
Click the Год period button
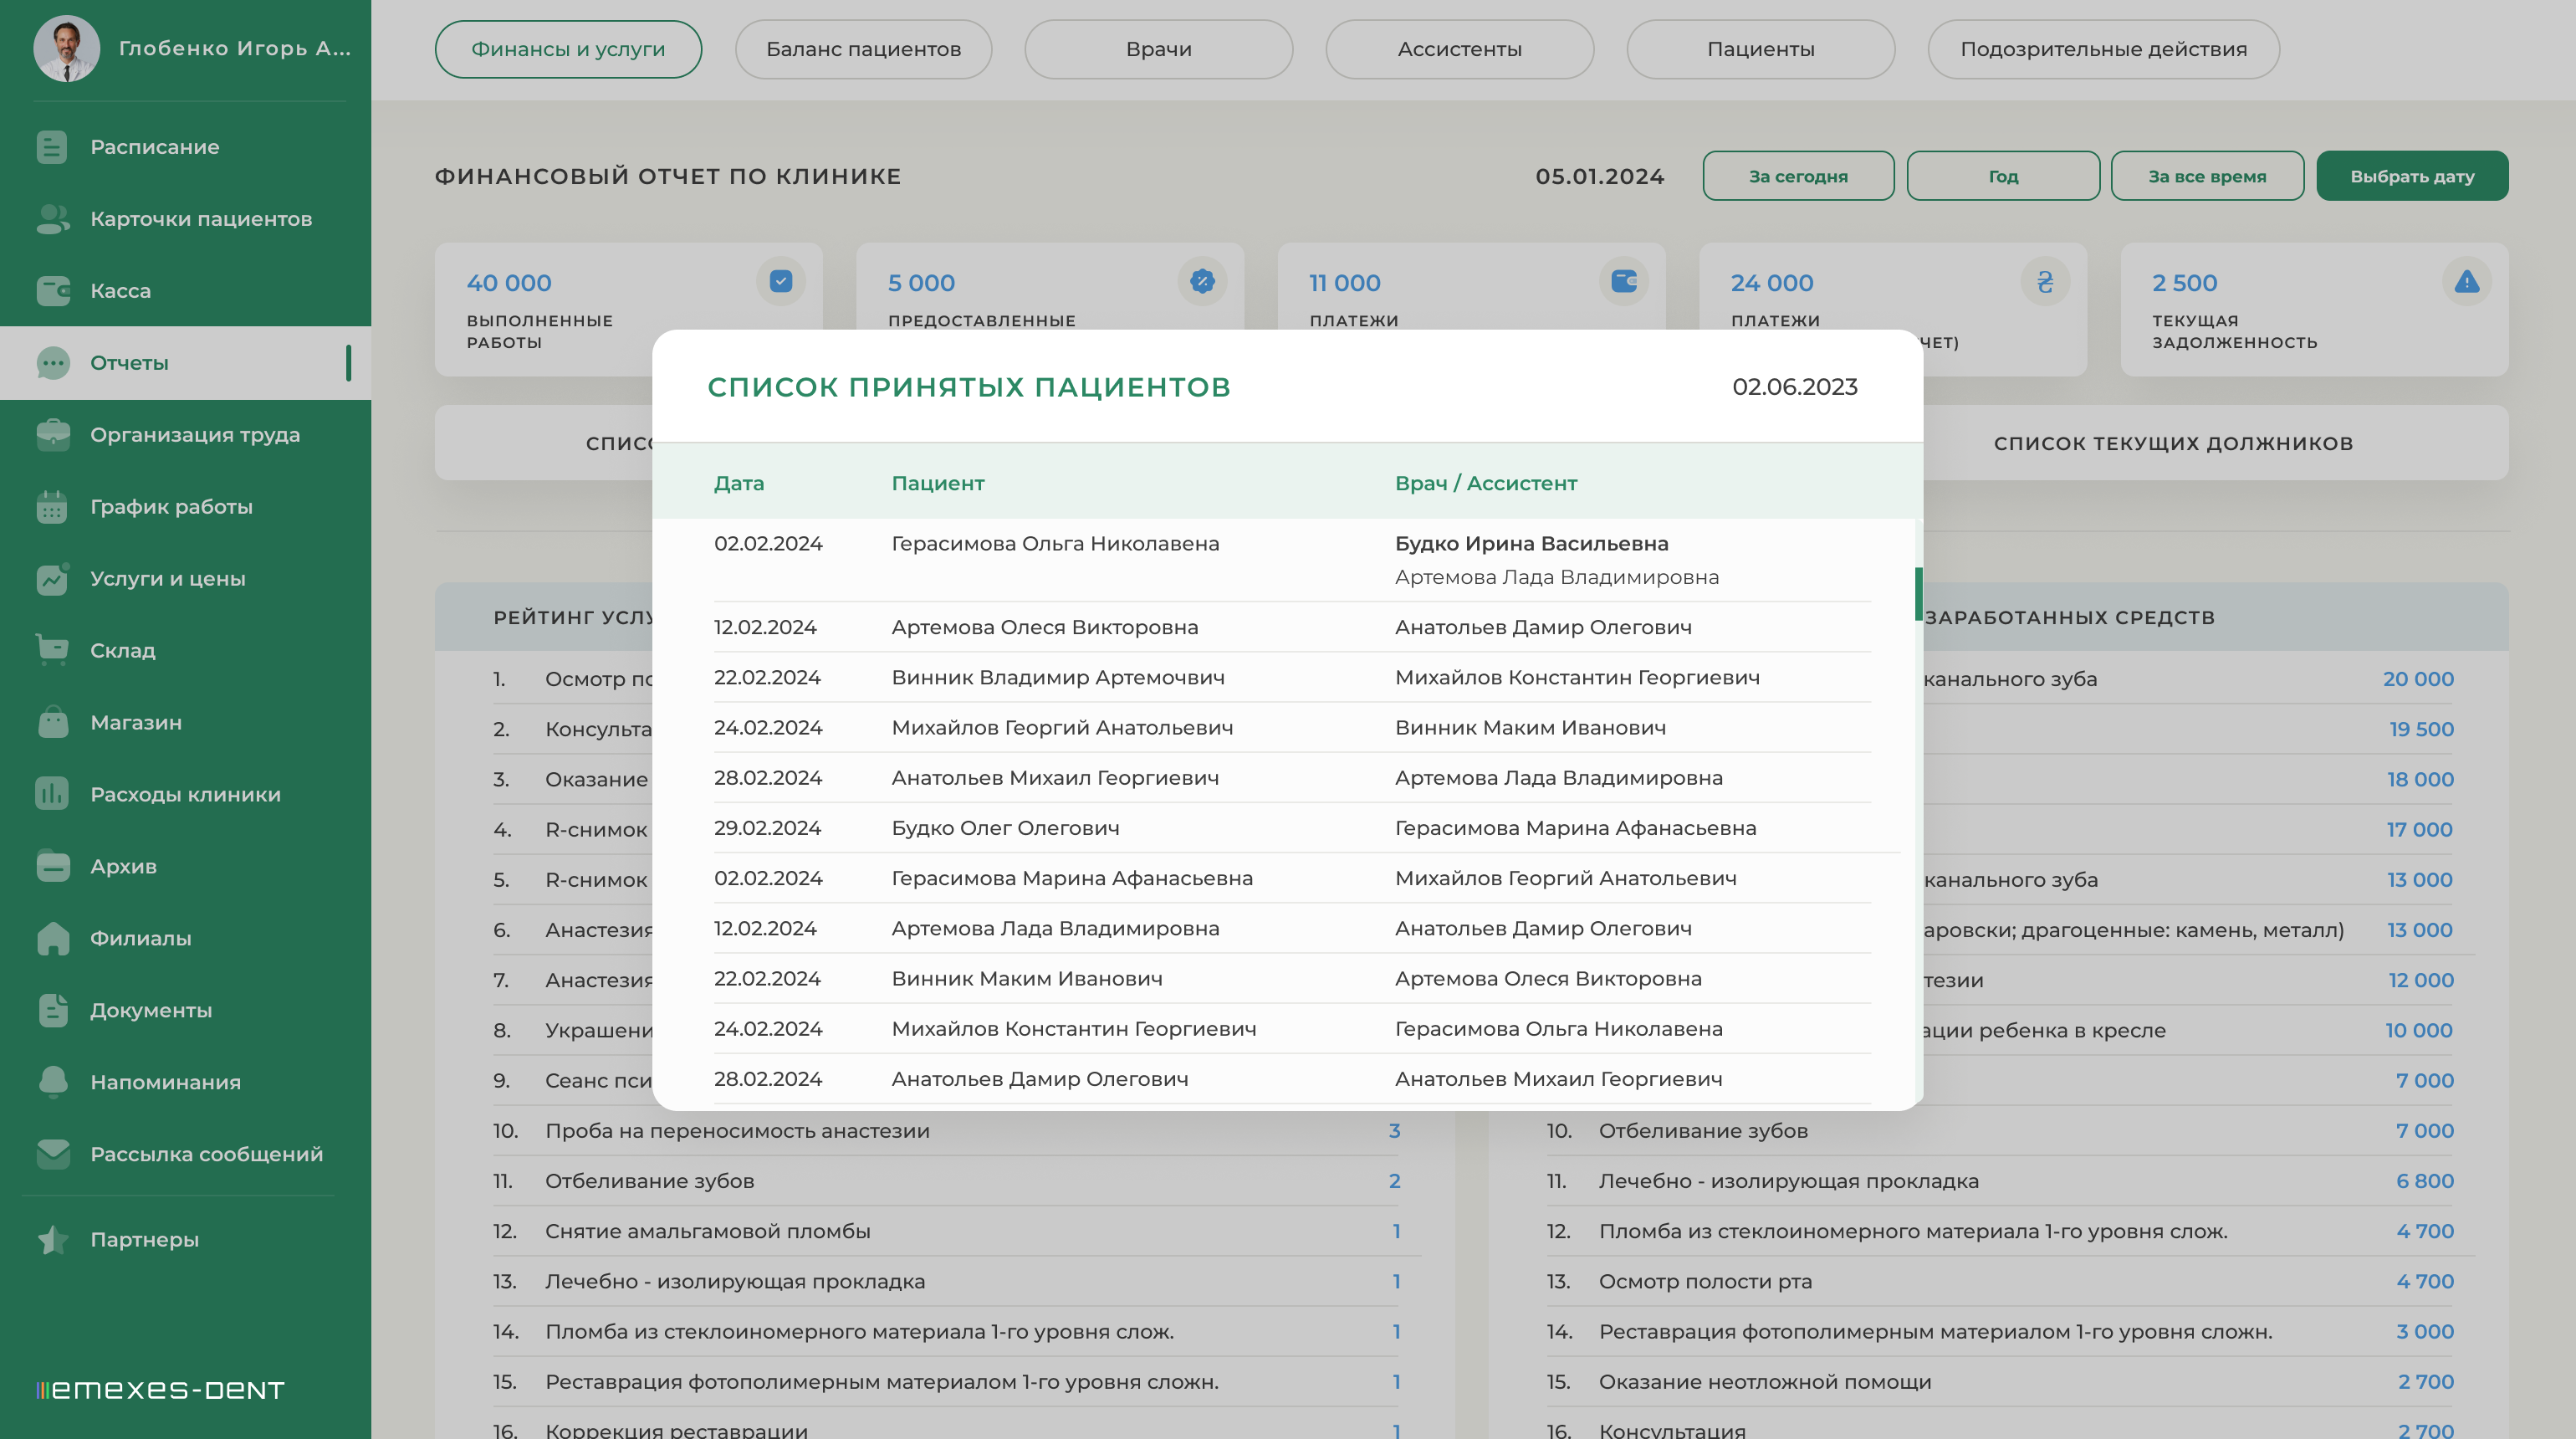point(2003,176)
